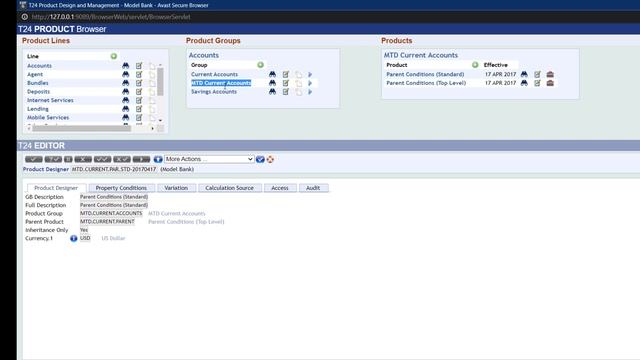View Parent Conditions (Top Level) with binoculars

tap(524, 83)
